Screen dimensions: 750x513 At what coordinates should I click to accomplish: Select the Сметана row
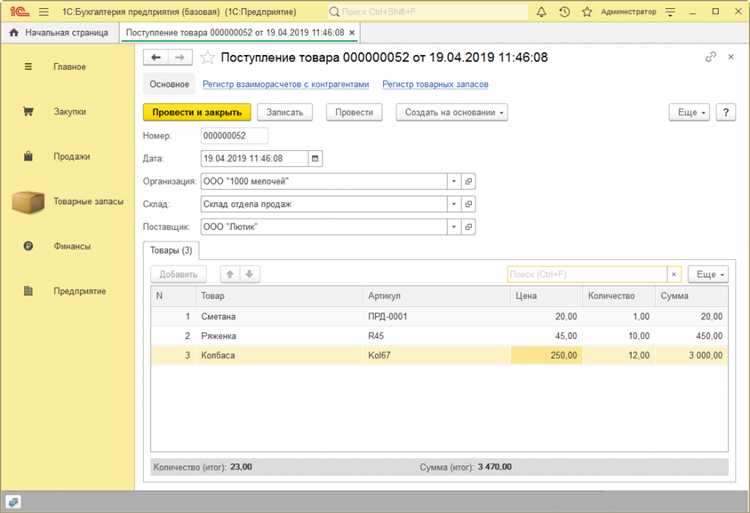pos(440,317)
